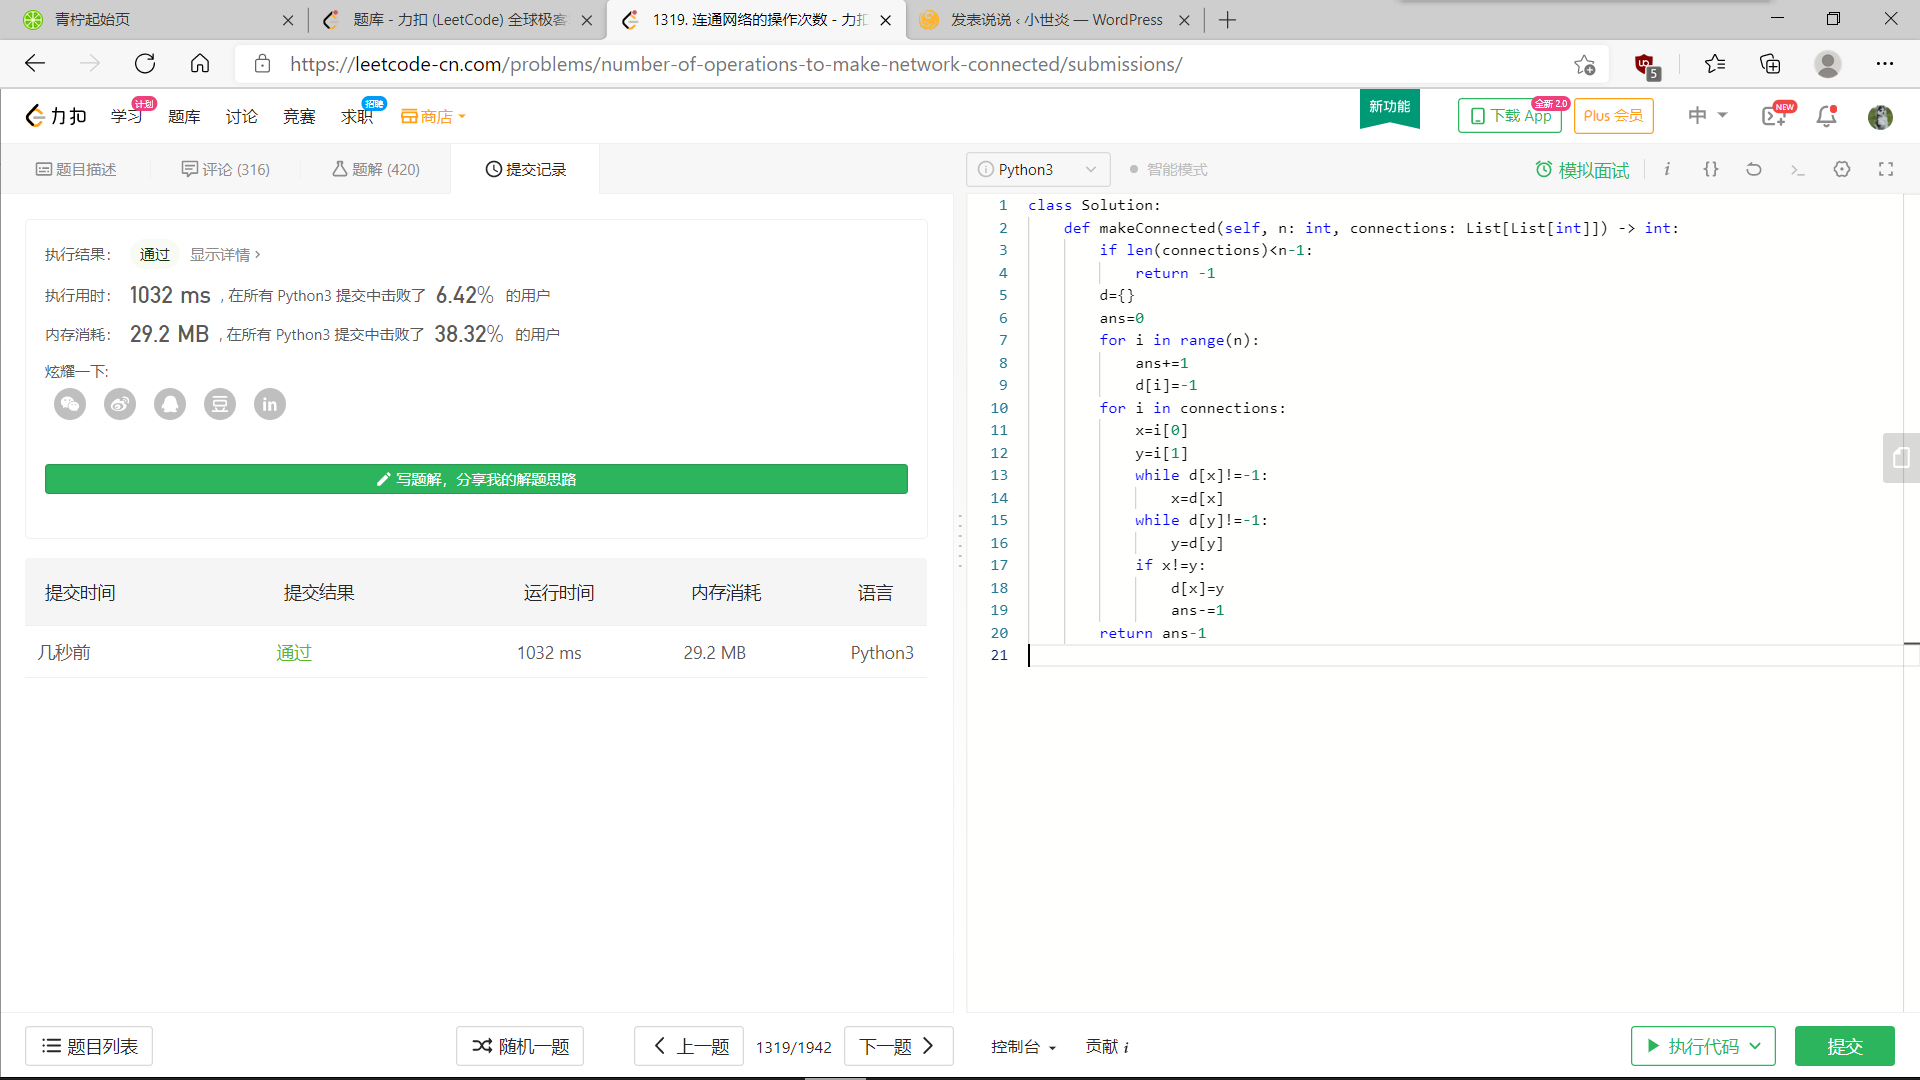Share result via LinkedIn icon
The width and height of the screenshot is (1920, 1080).
coord(270,404)
